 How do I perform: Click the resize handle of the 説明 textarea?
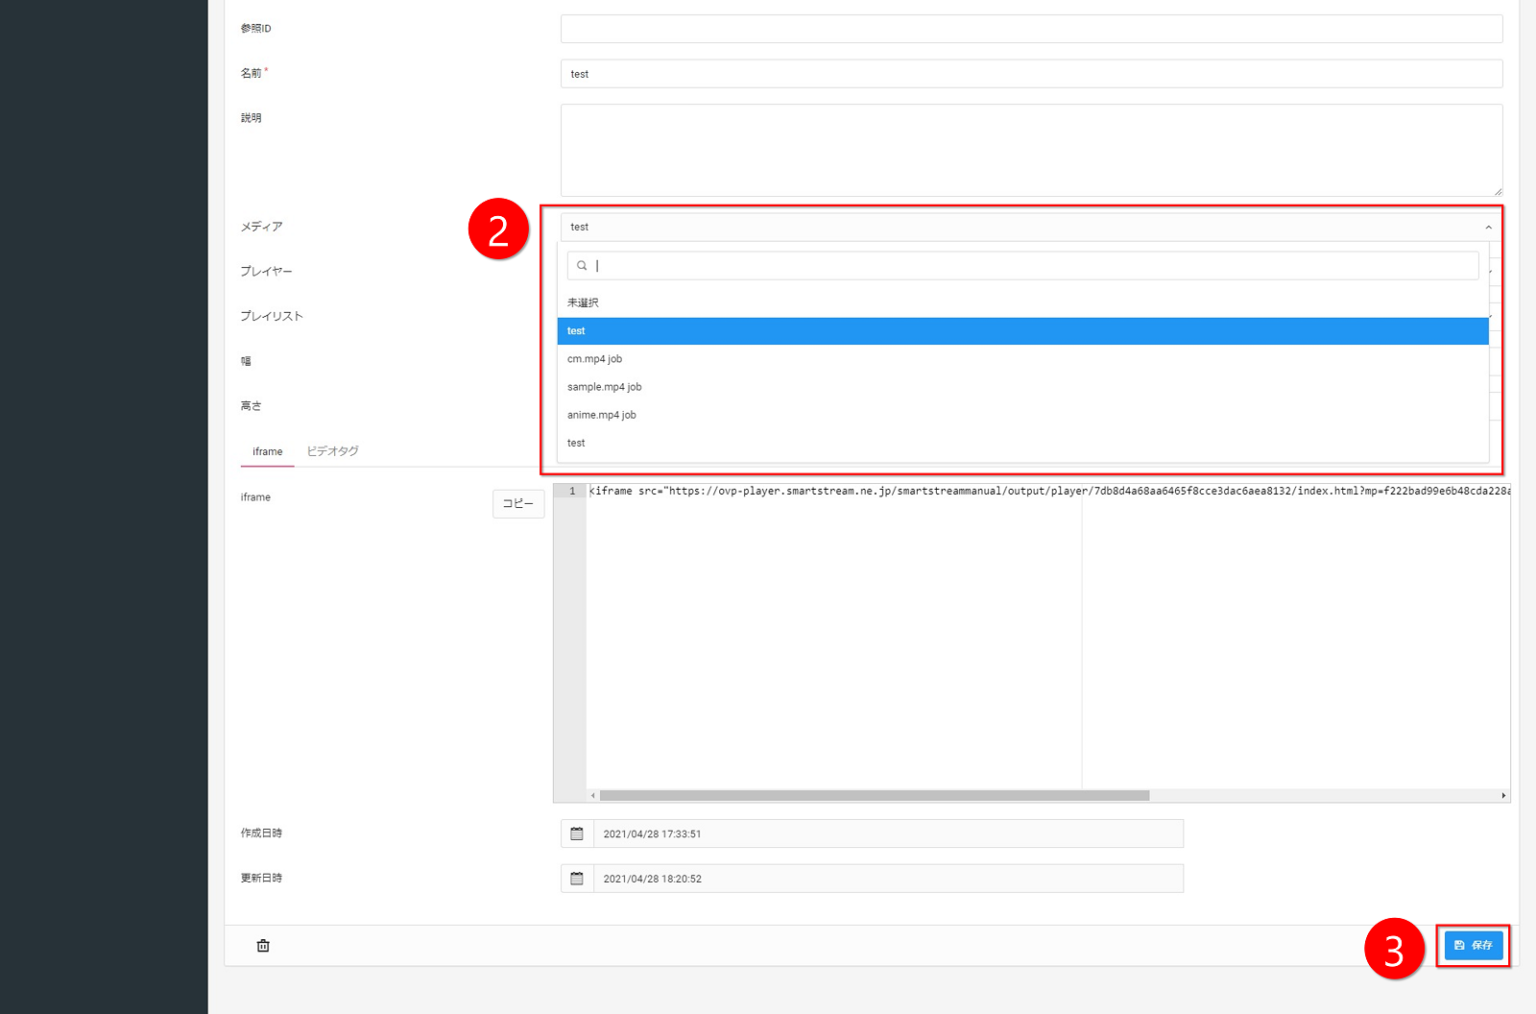[1497, 191]
